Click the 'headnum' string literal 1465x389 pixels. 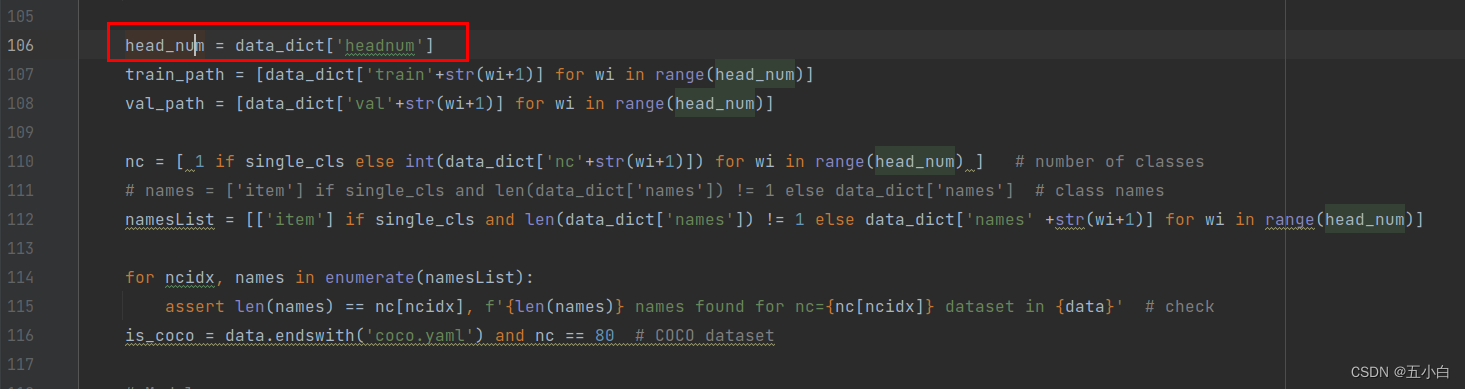pos(380,45)
